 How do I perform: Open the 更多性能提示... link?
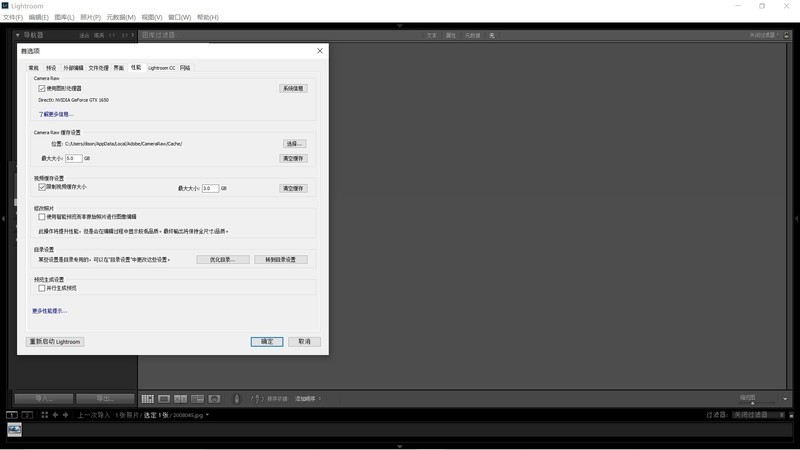click(49, 311)
